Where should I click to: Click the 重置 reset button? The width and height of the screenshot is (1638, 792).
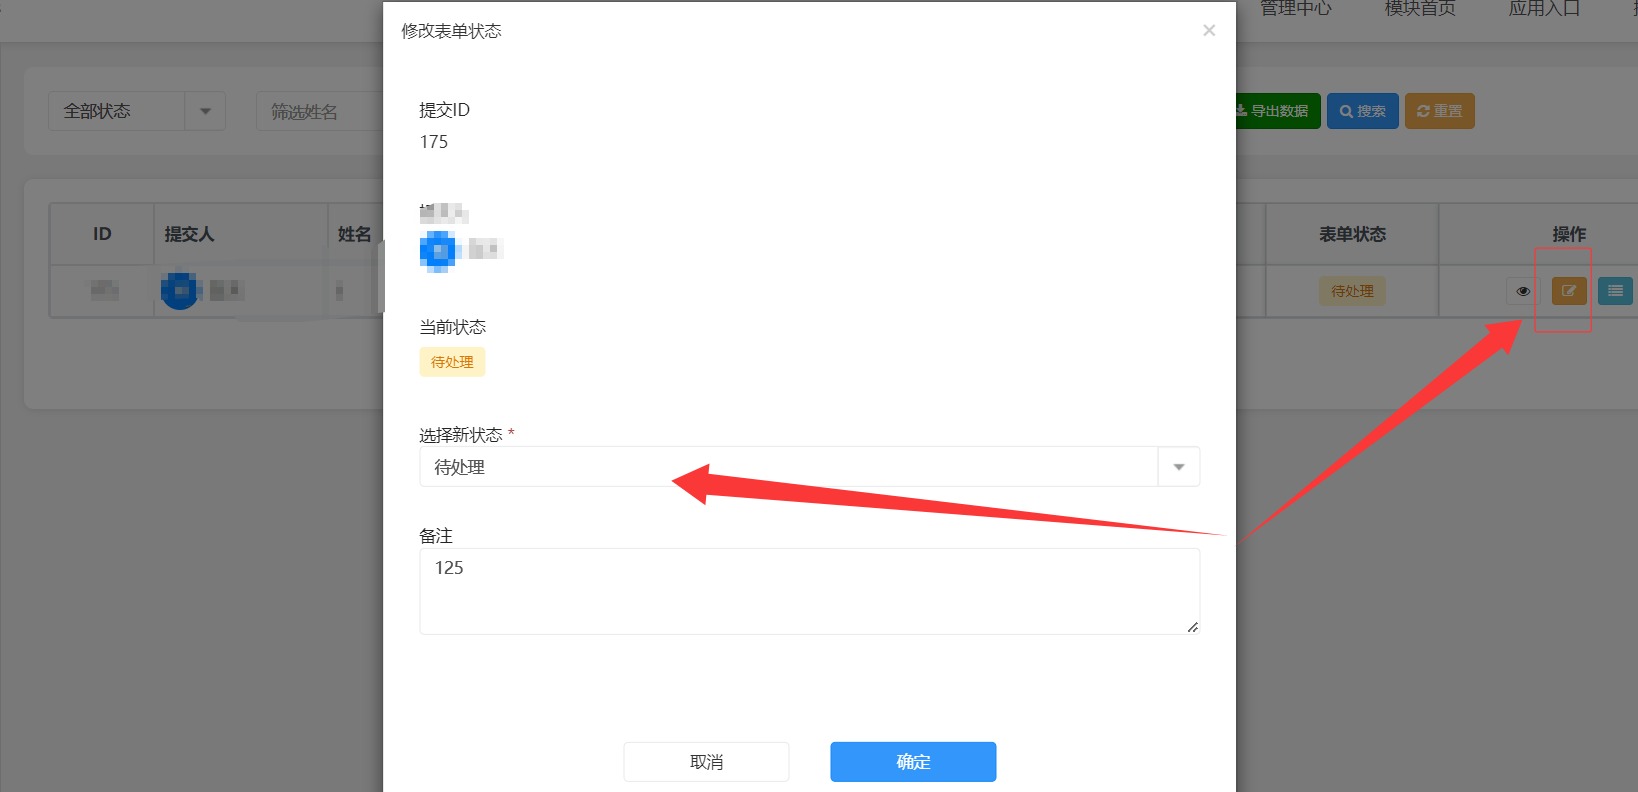(1440, 111)
